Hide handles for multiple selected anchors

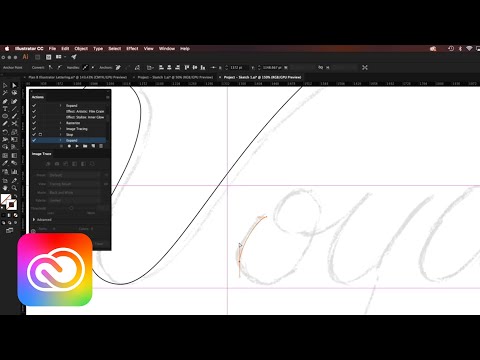pos(93,67)
